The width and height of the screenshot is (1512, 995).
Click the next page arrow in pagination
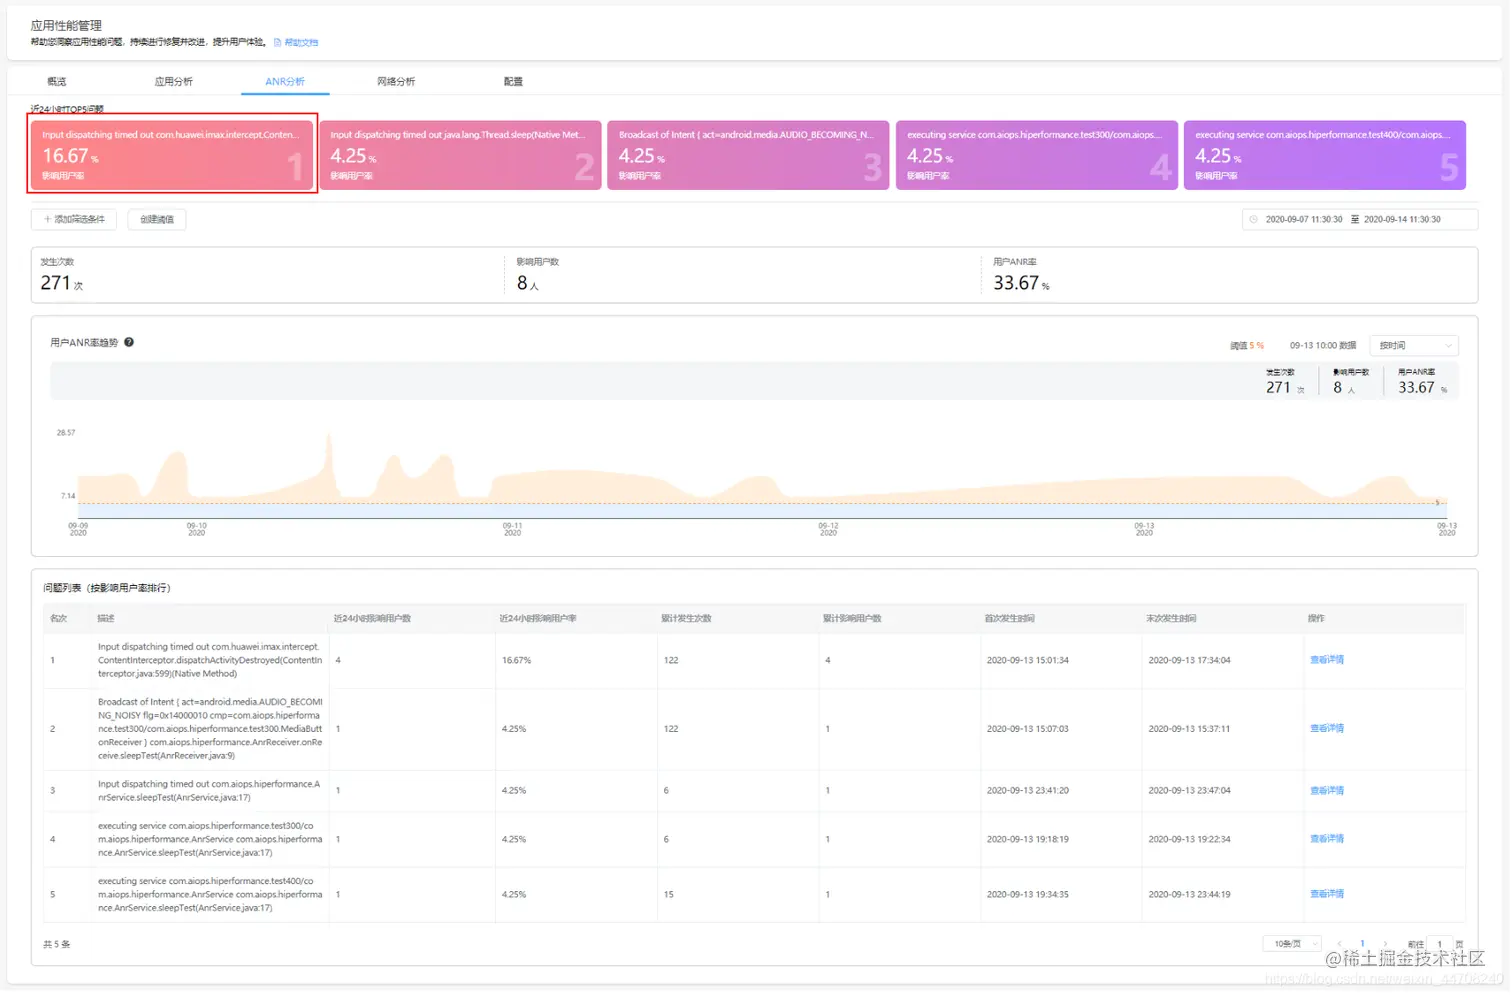click(x=1385, y=944)
